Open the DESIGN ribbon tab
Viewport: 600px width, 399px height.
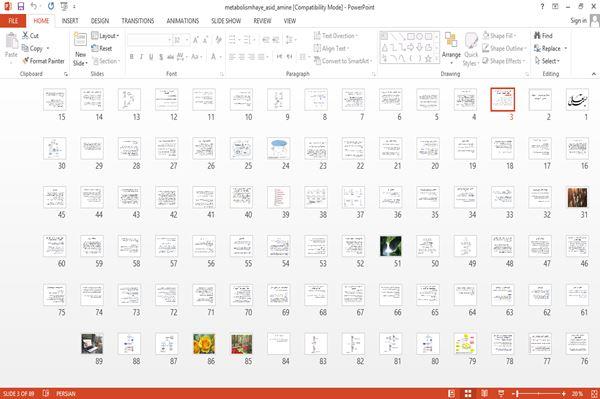pyautogui.click(x=100, y=21)
